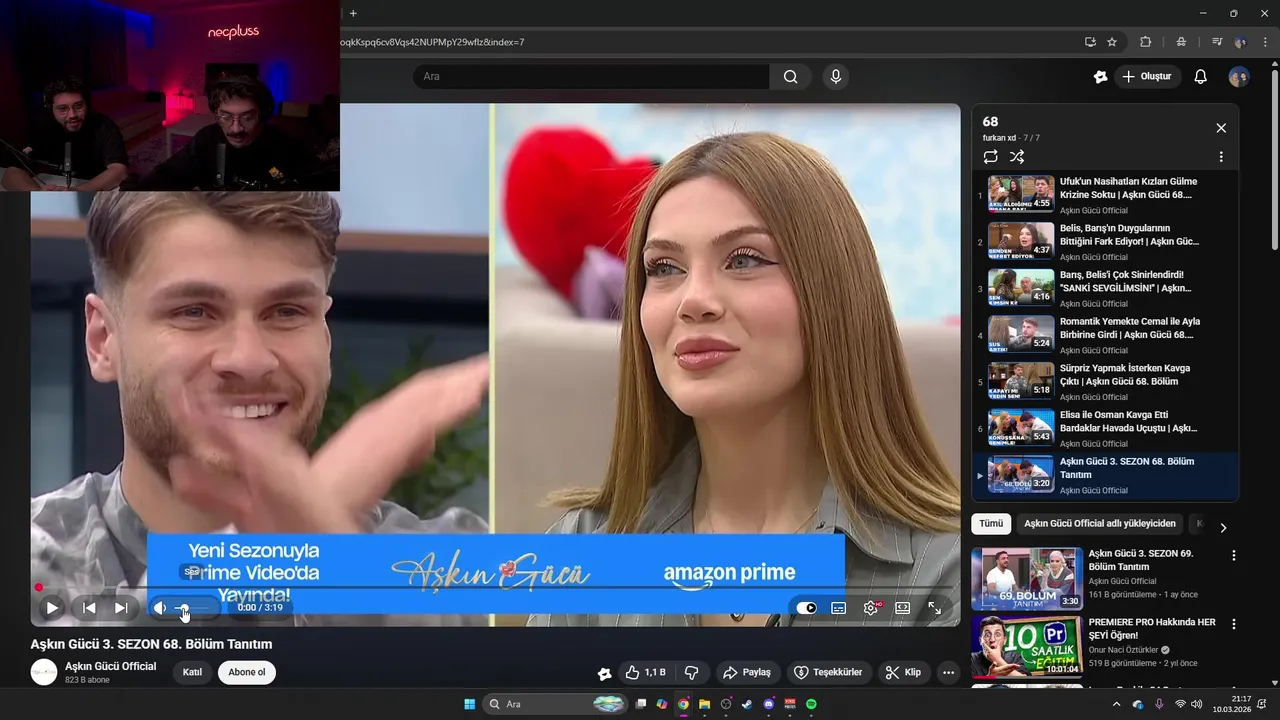The width and height of the screenshot is (1280, 720).
Task: Select Aşkın Gücü Official adlı yükleyiciden chip
Action: click(1100, 524)
